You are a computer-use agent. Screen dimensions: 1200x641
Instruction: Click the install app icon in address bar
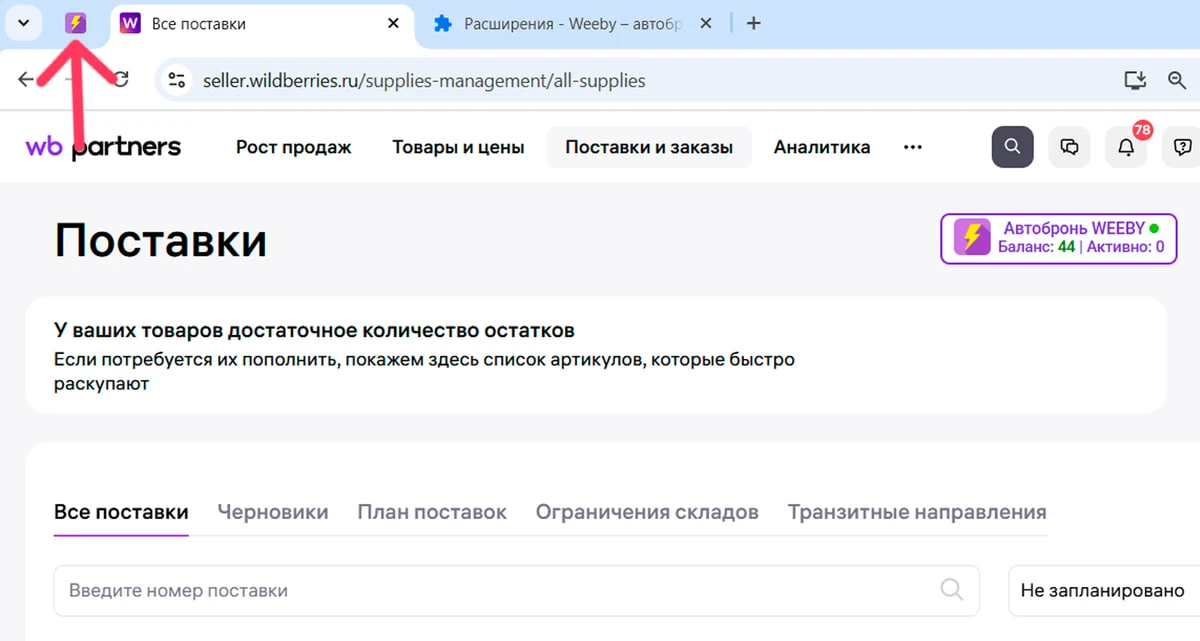(1135, 80)
